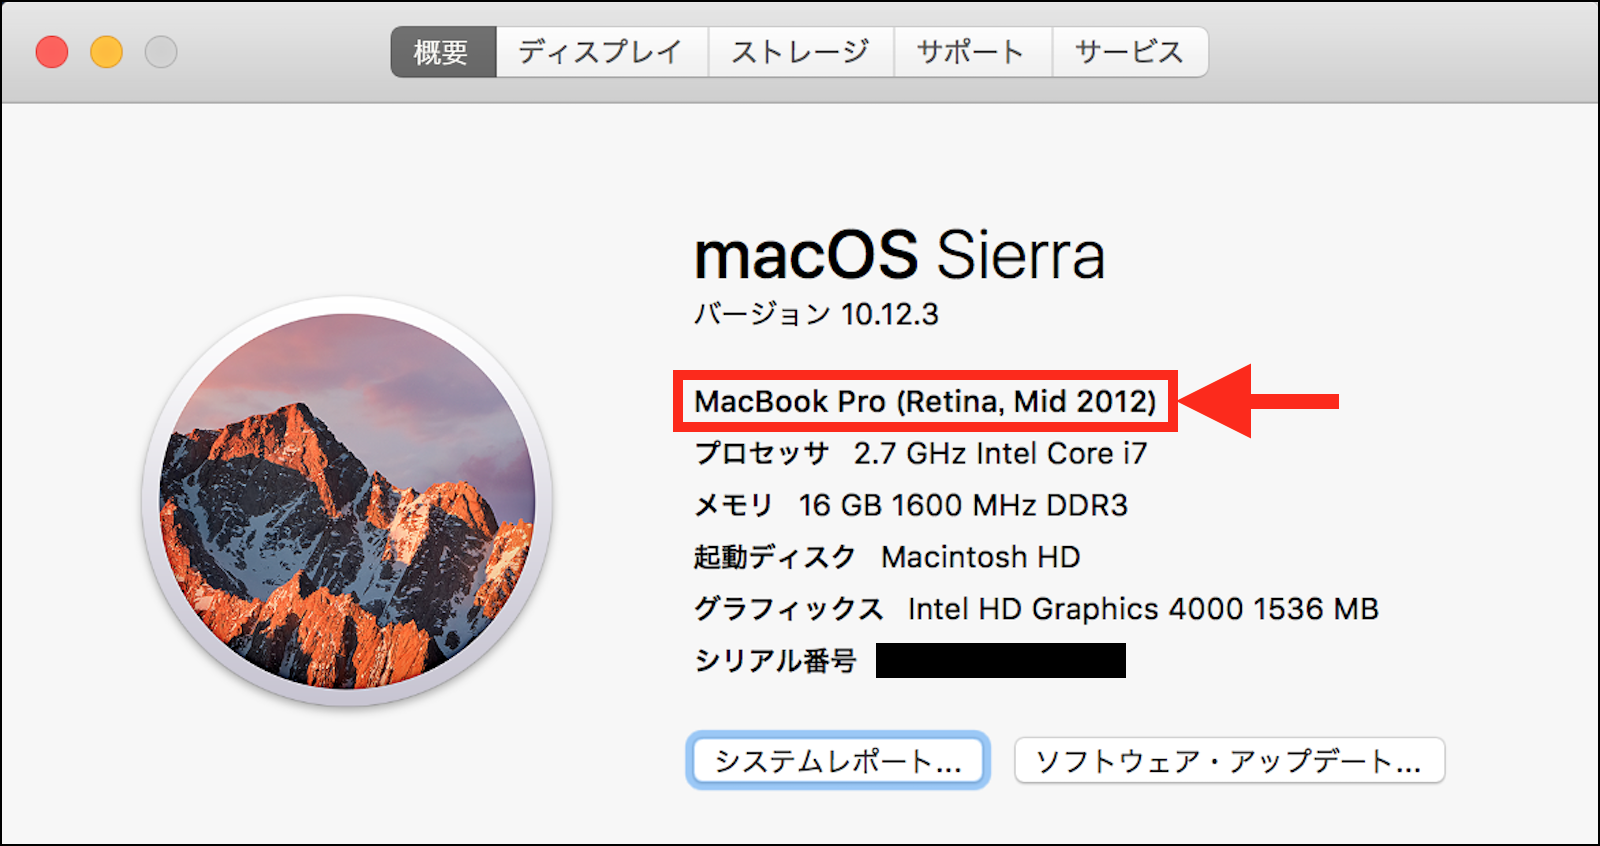This screenshot has height=846, width=1600.
Task: Switch to the 概要 tab
Action: click(443, 52)
